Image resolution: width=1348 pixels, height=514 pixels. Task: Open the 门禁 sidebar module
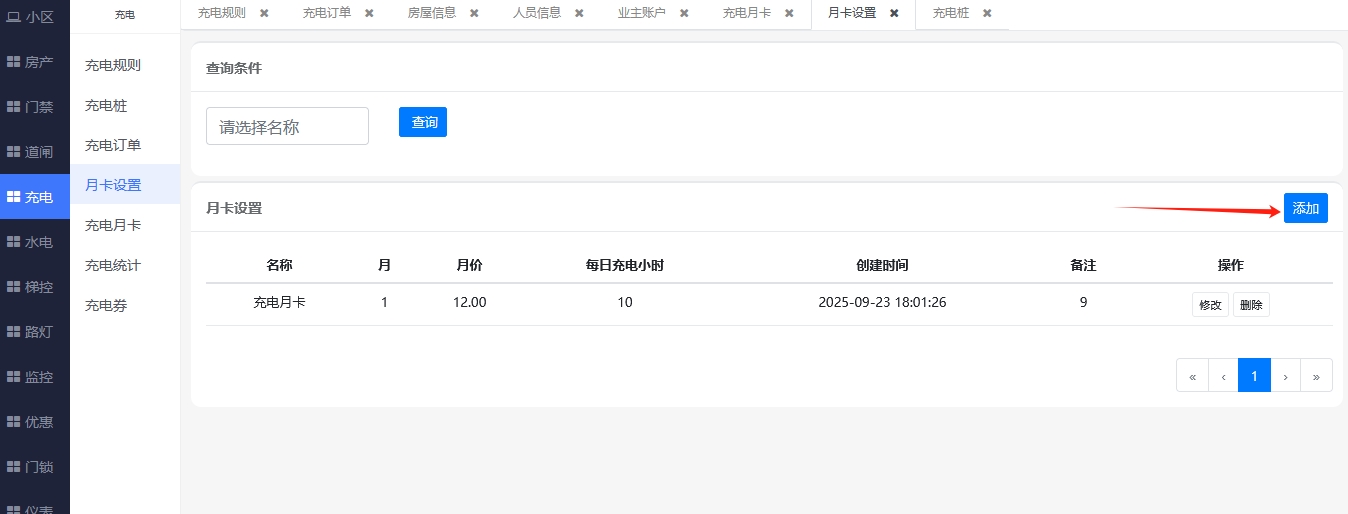(34, 107)
